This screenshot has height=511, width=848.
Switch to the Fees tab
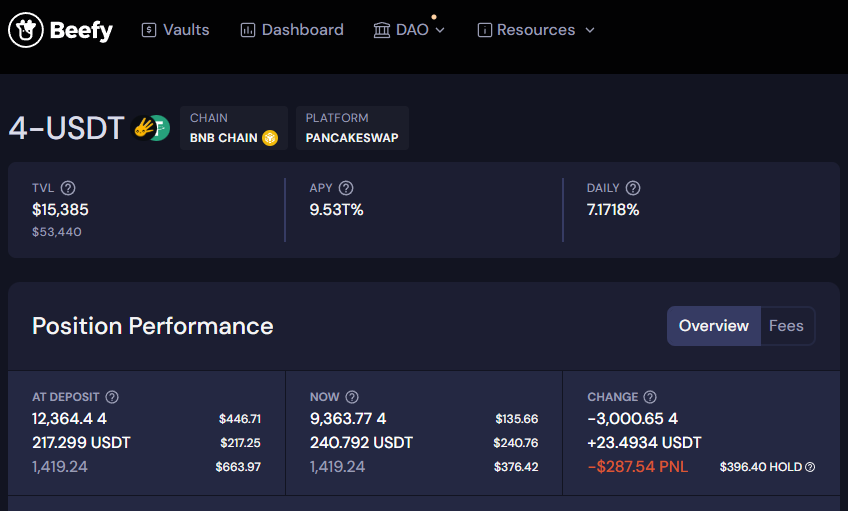tap(786, 326)
